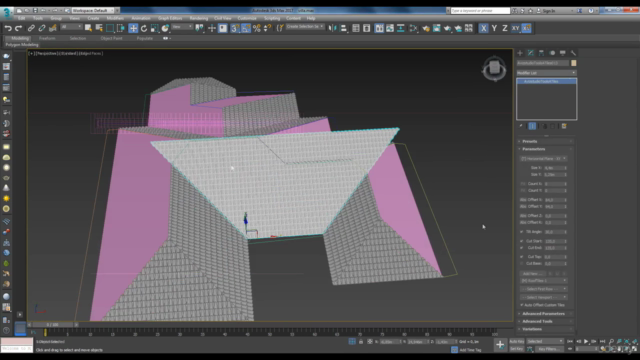
Task: Click the keyword search input field
Action: [x=480, y=11]
